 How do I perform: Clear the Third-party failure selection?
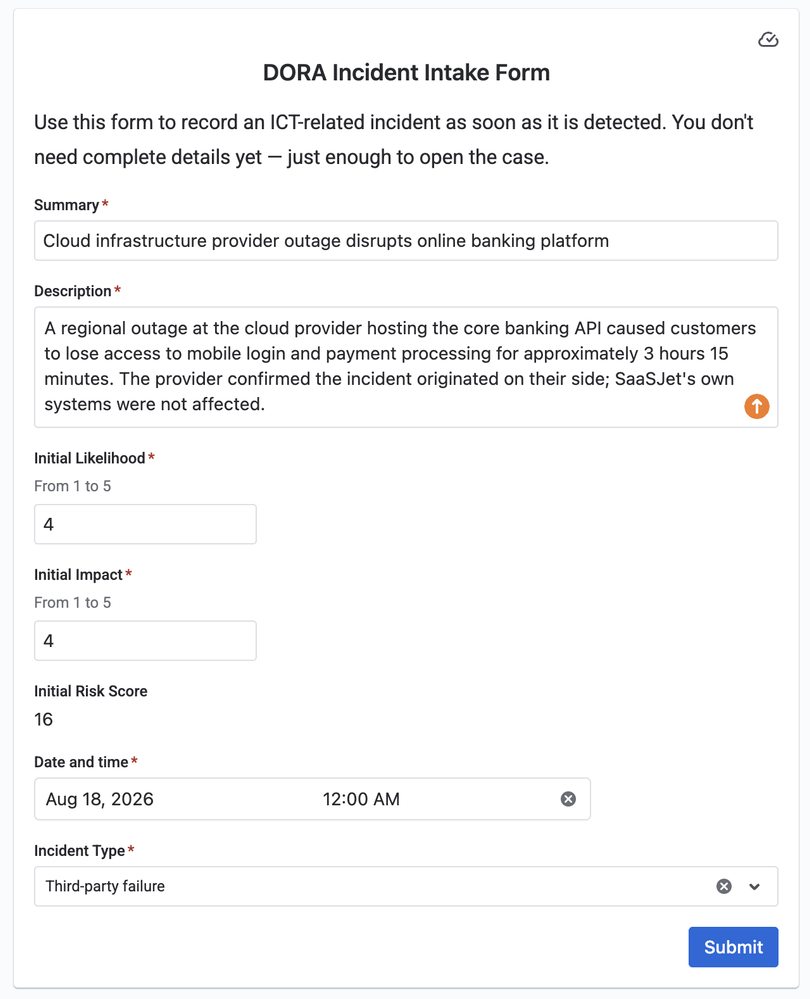click(723, 886)
